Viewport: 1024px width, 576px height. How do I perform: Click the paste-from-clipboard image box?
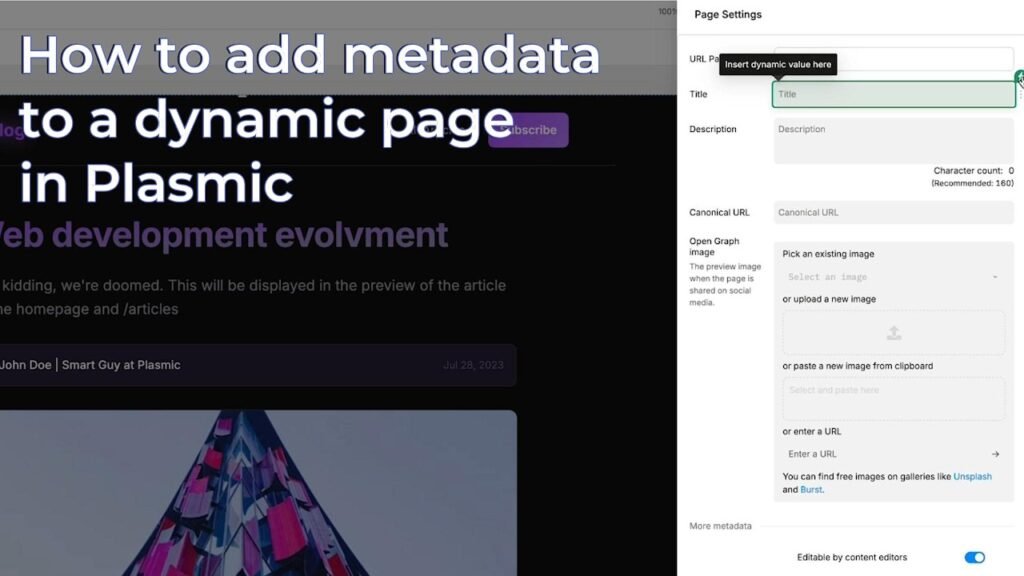click(893, 398)
